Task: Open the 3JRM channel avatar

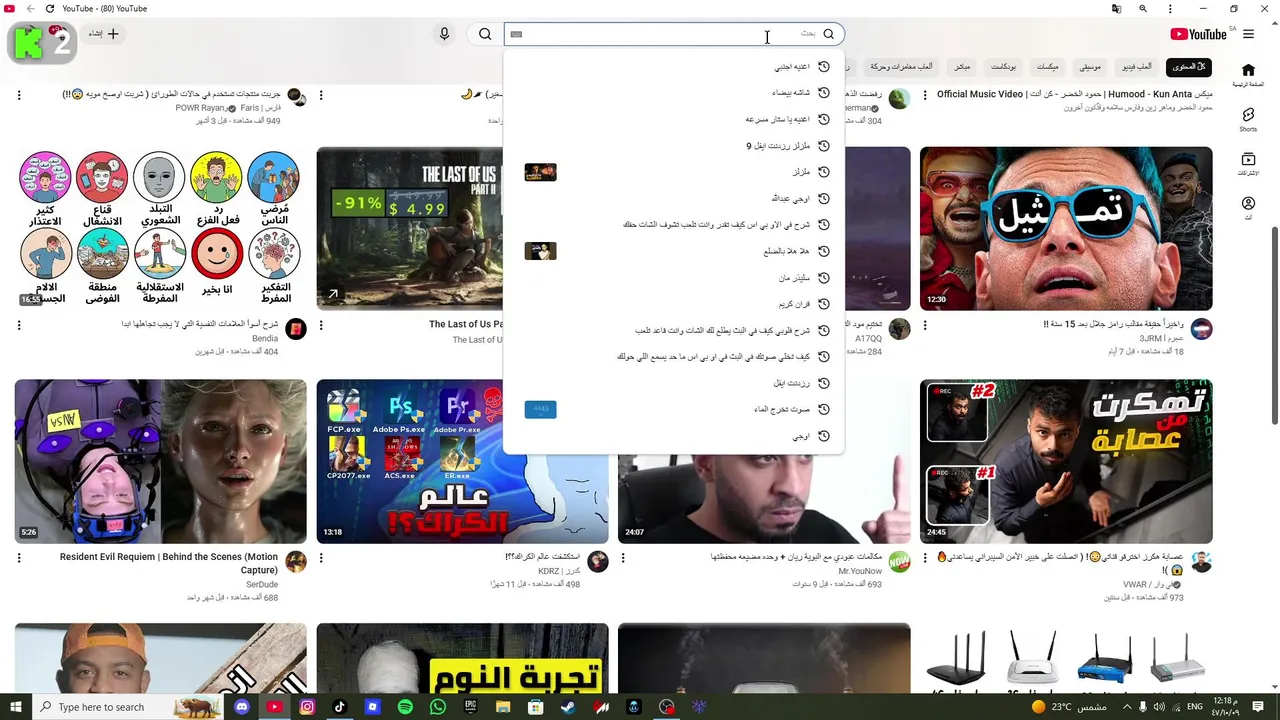Action: tap(1201, 329)
